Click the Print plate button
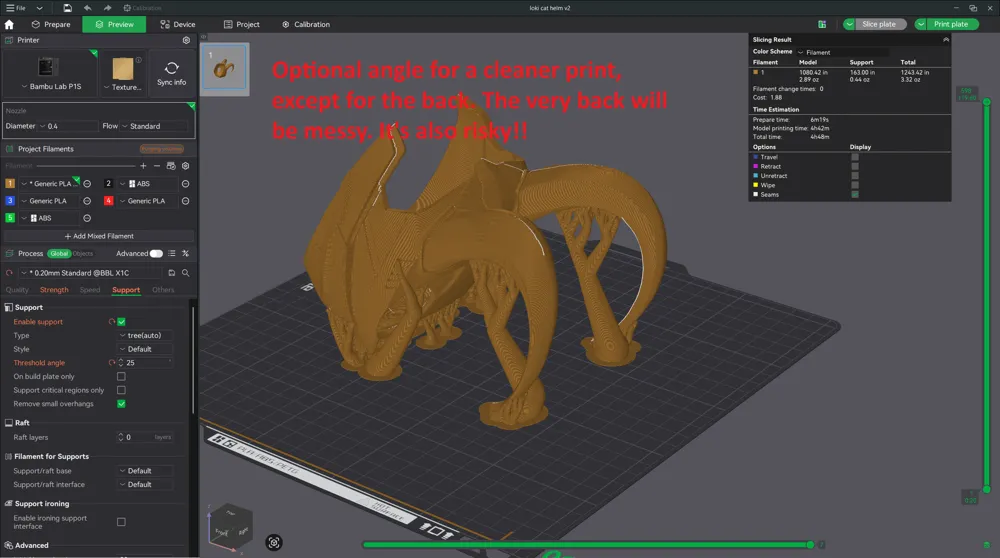The height and width of the screenshot is (558, 1000). pyautogui.click(x=951, y=24)
